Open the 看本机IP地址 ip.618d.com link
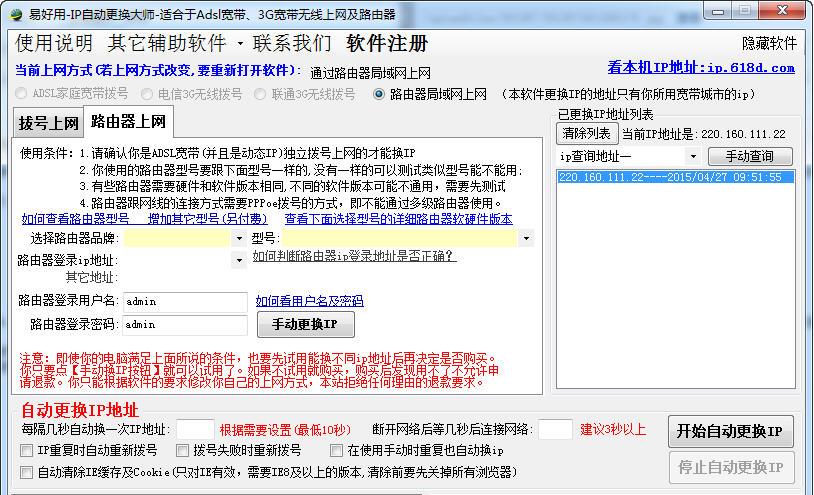Screen dimensions: 814x495 701,67
